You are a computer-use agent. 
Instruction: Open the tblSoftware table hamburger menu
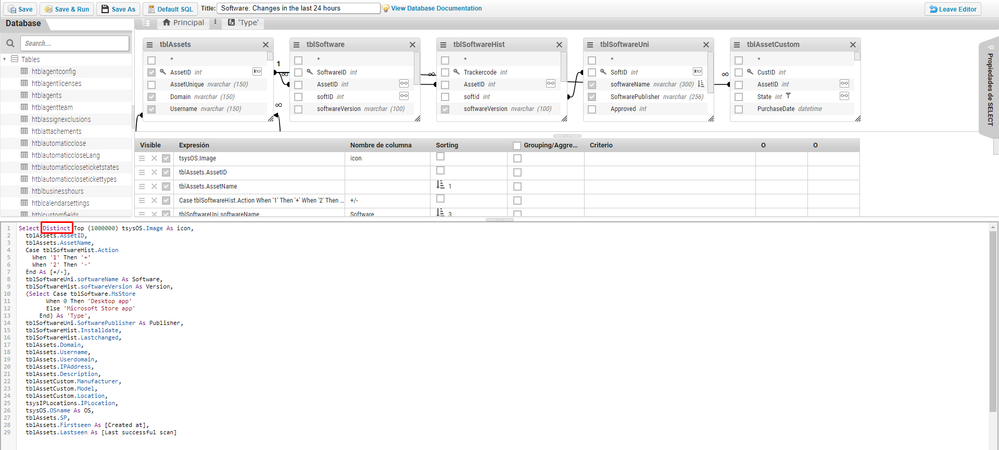click(298, 44)
